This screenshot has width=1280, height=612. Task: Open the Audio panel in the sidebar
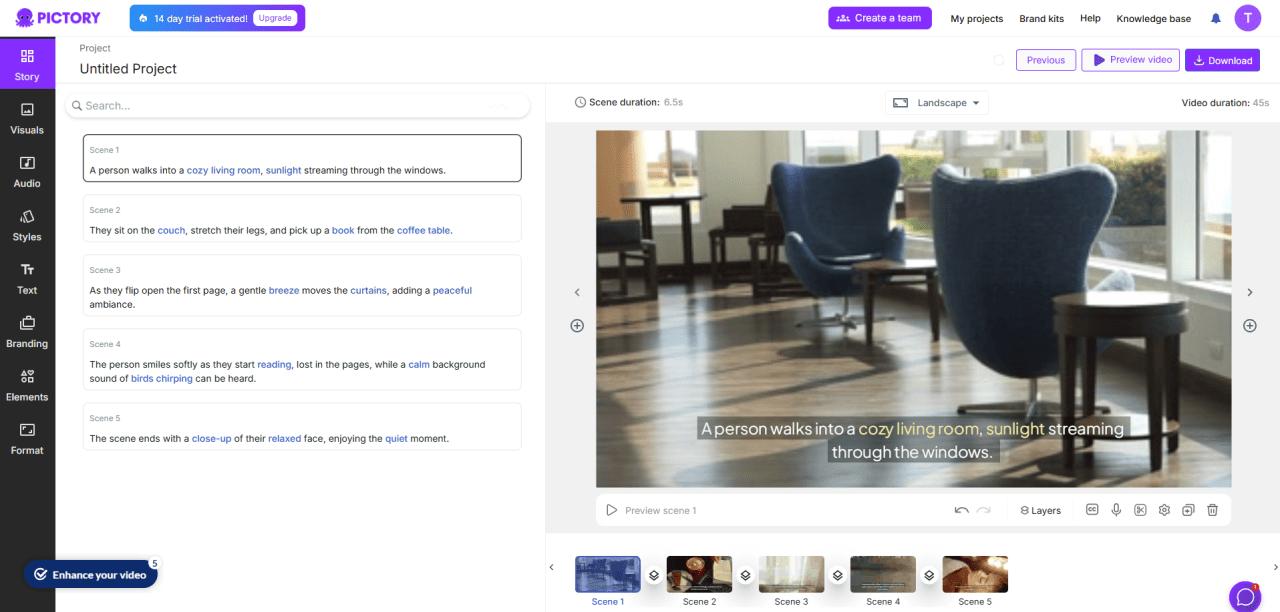click(27, 172)
